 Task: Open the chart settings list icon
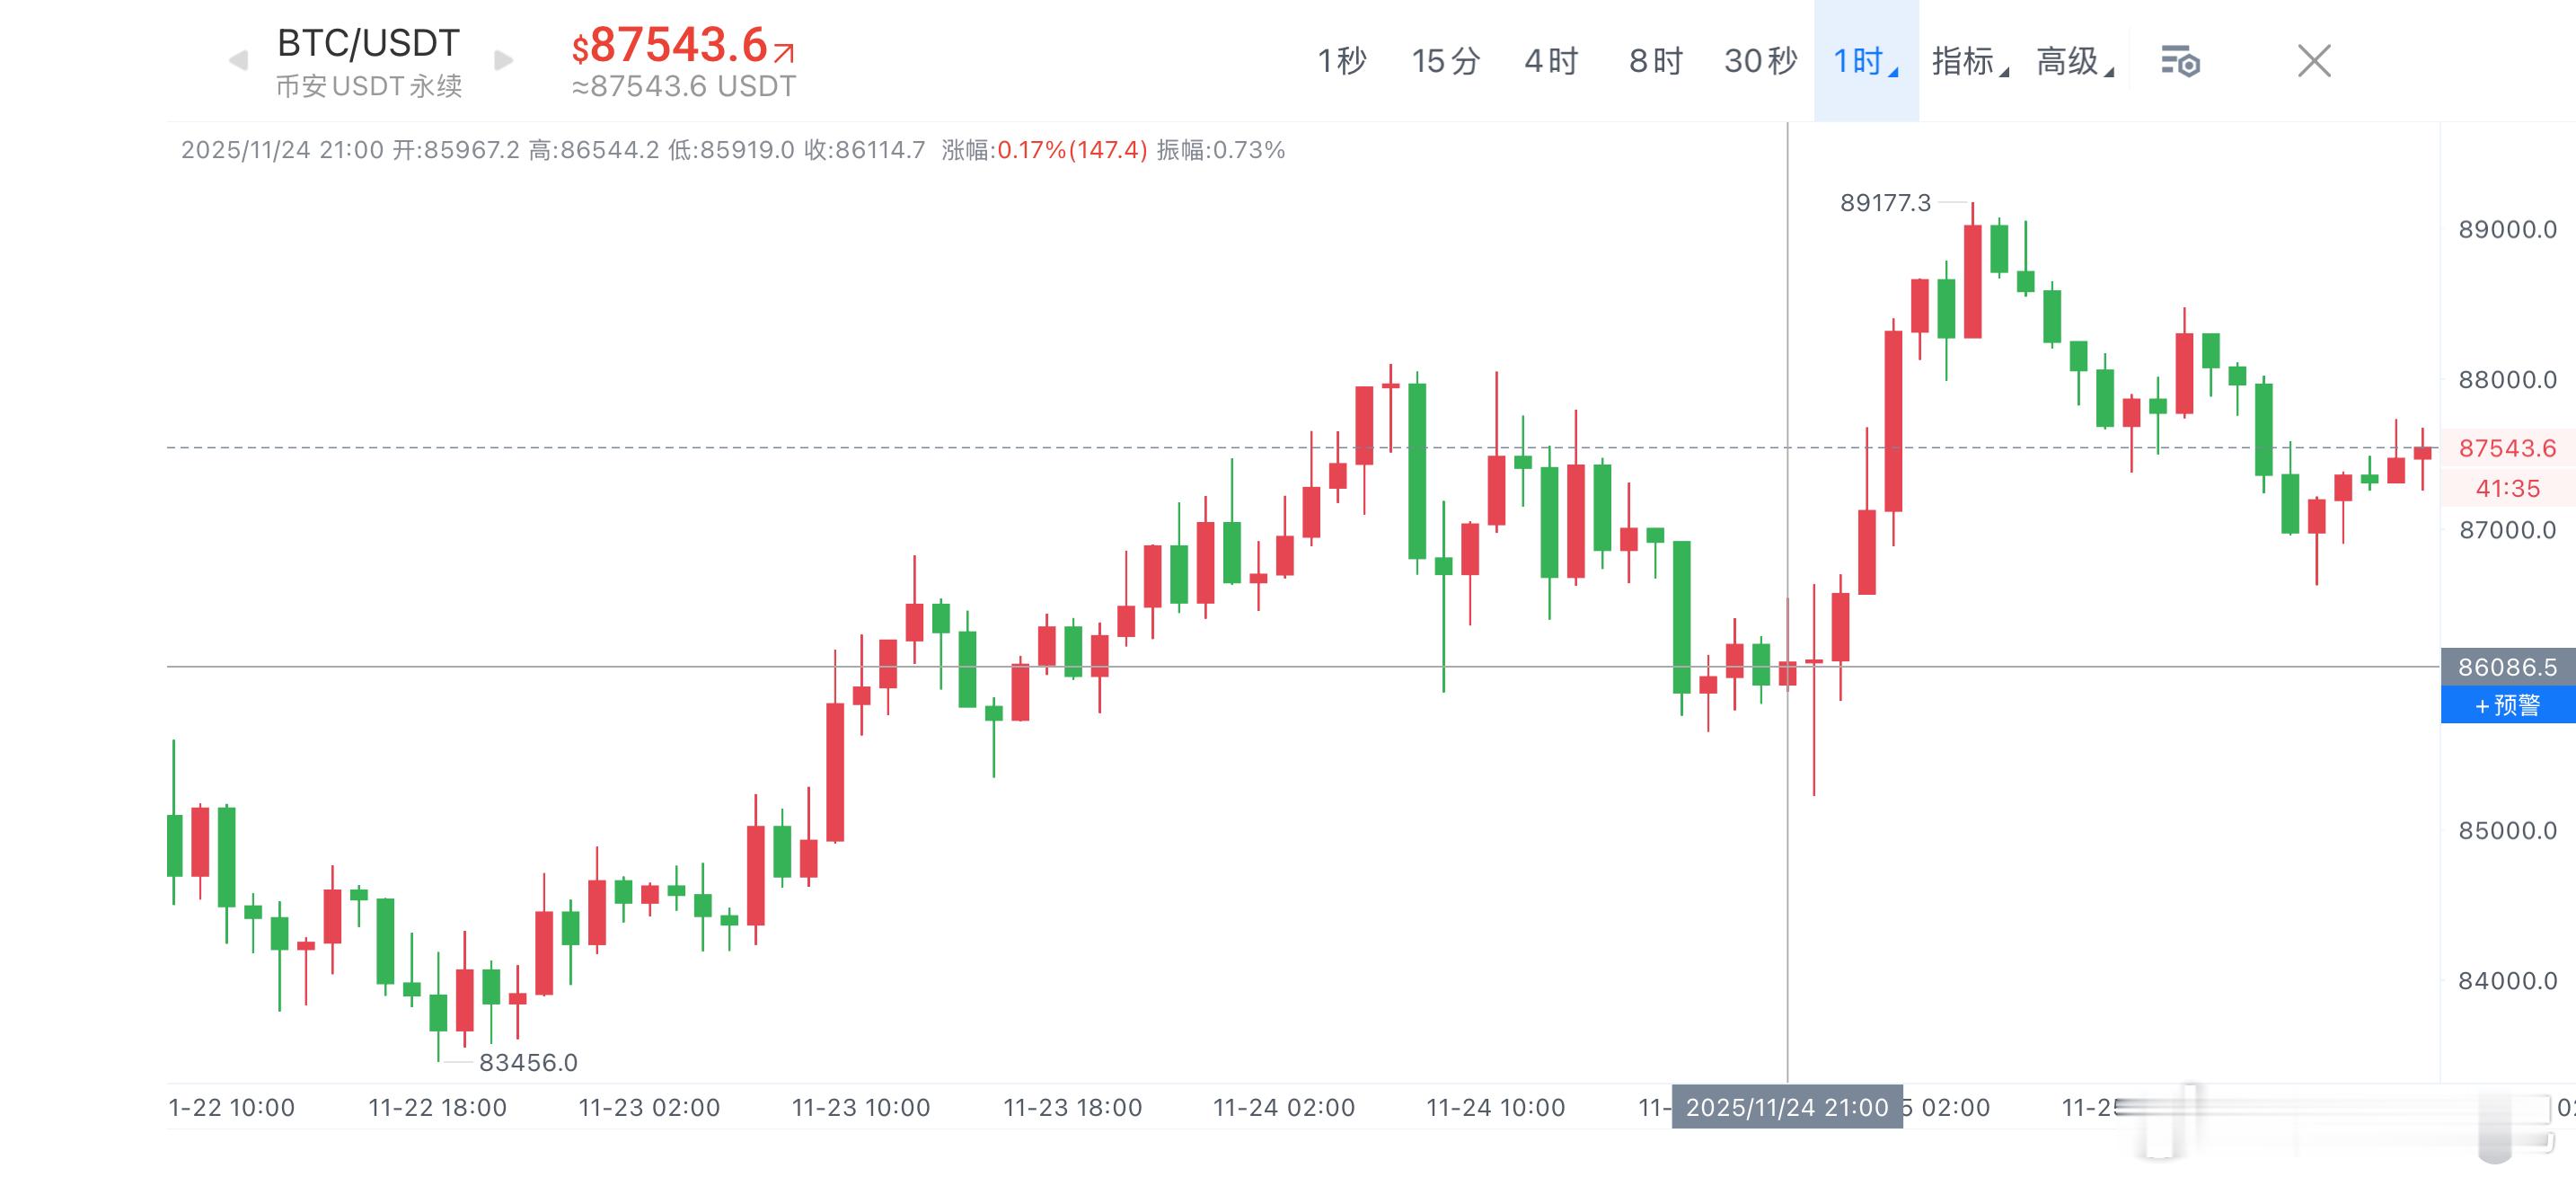(x=2180, y=61)
